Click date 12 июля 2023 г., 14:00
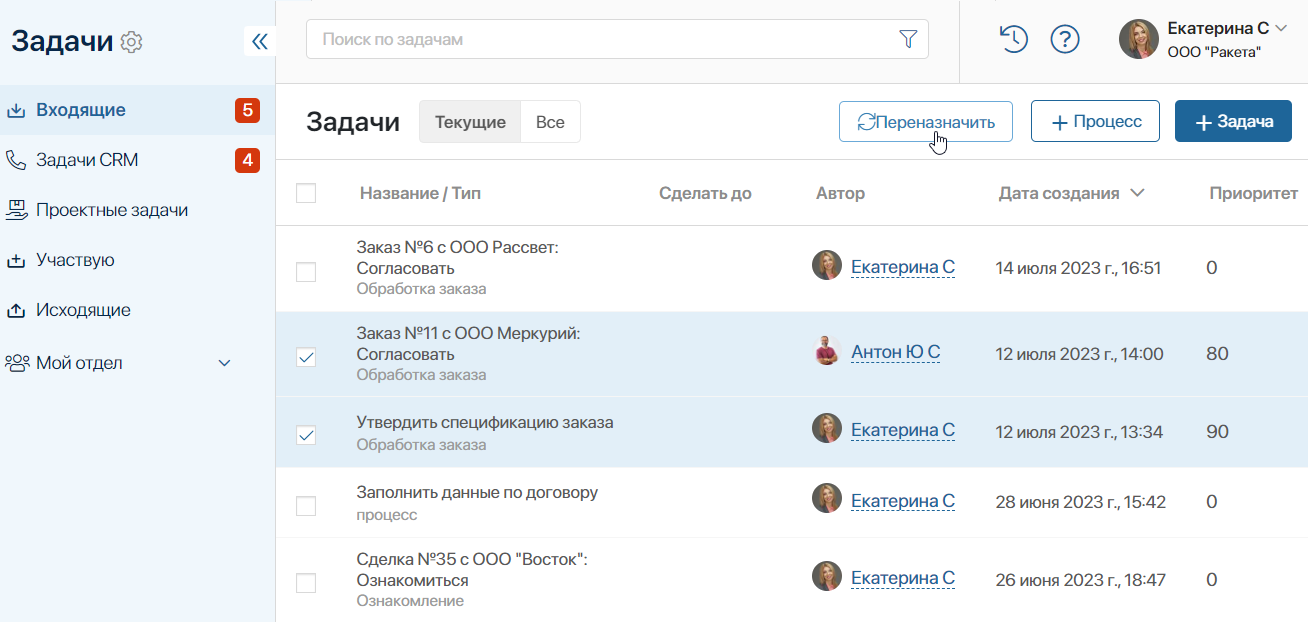Image resolution: width=1308 pixels, height=622 pixels. click(x=1079, y=354)
